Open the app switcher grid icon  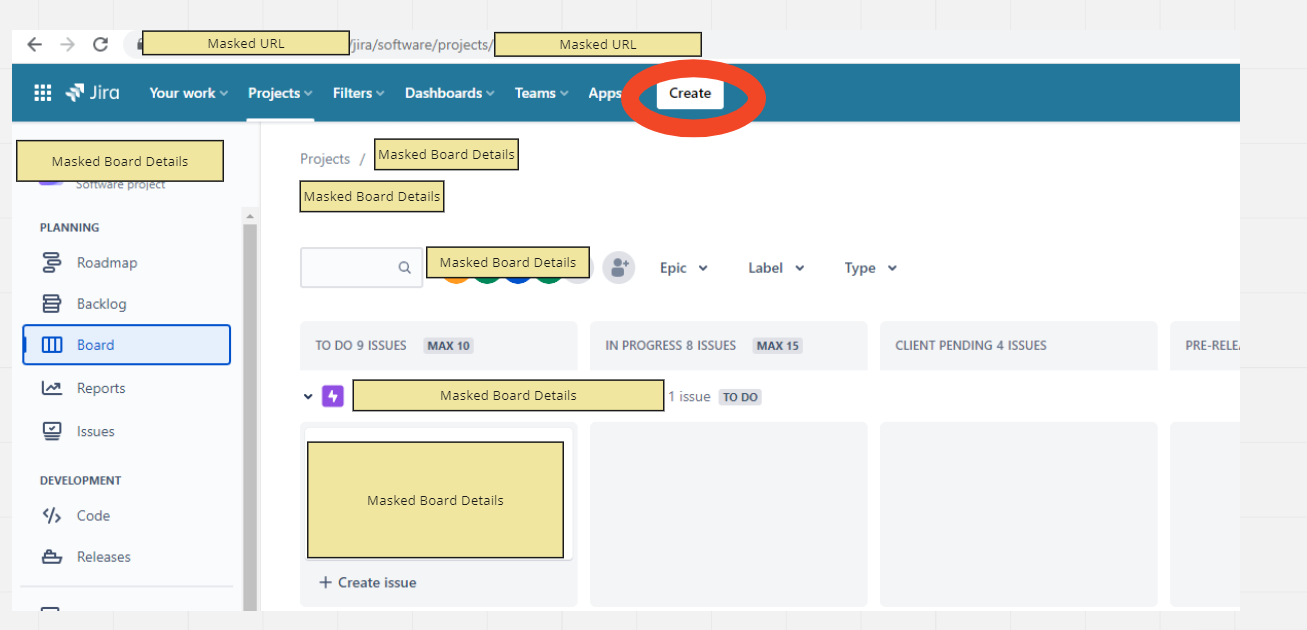[x=43, y=93]
